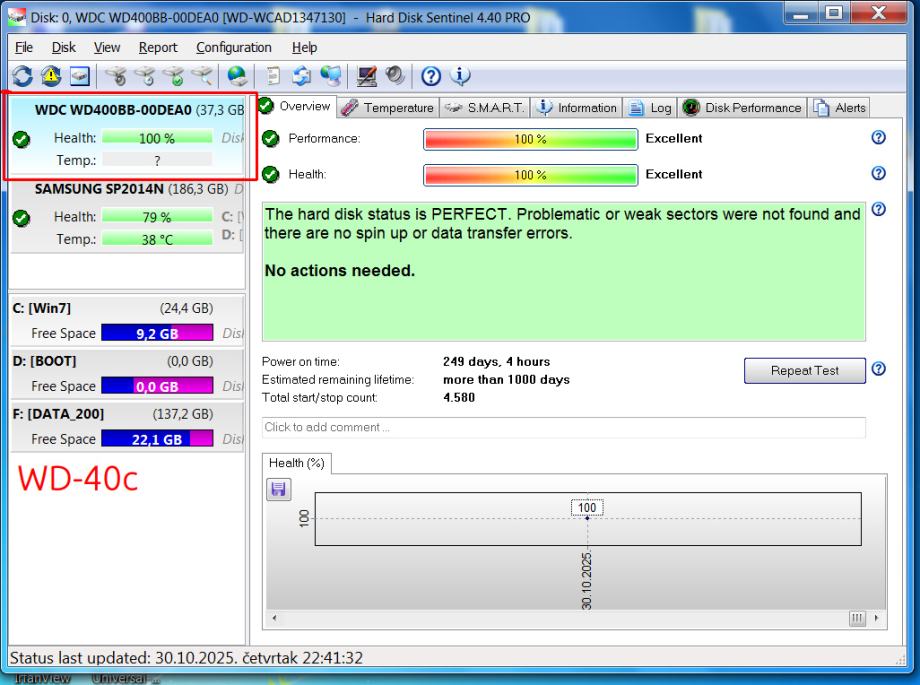This screenshot has height=685, width=920.
Task: Click the SAMSUNG health bar showing 79 %
Action: click(157, 217)
